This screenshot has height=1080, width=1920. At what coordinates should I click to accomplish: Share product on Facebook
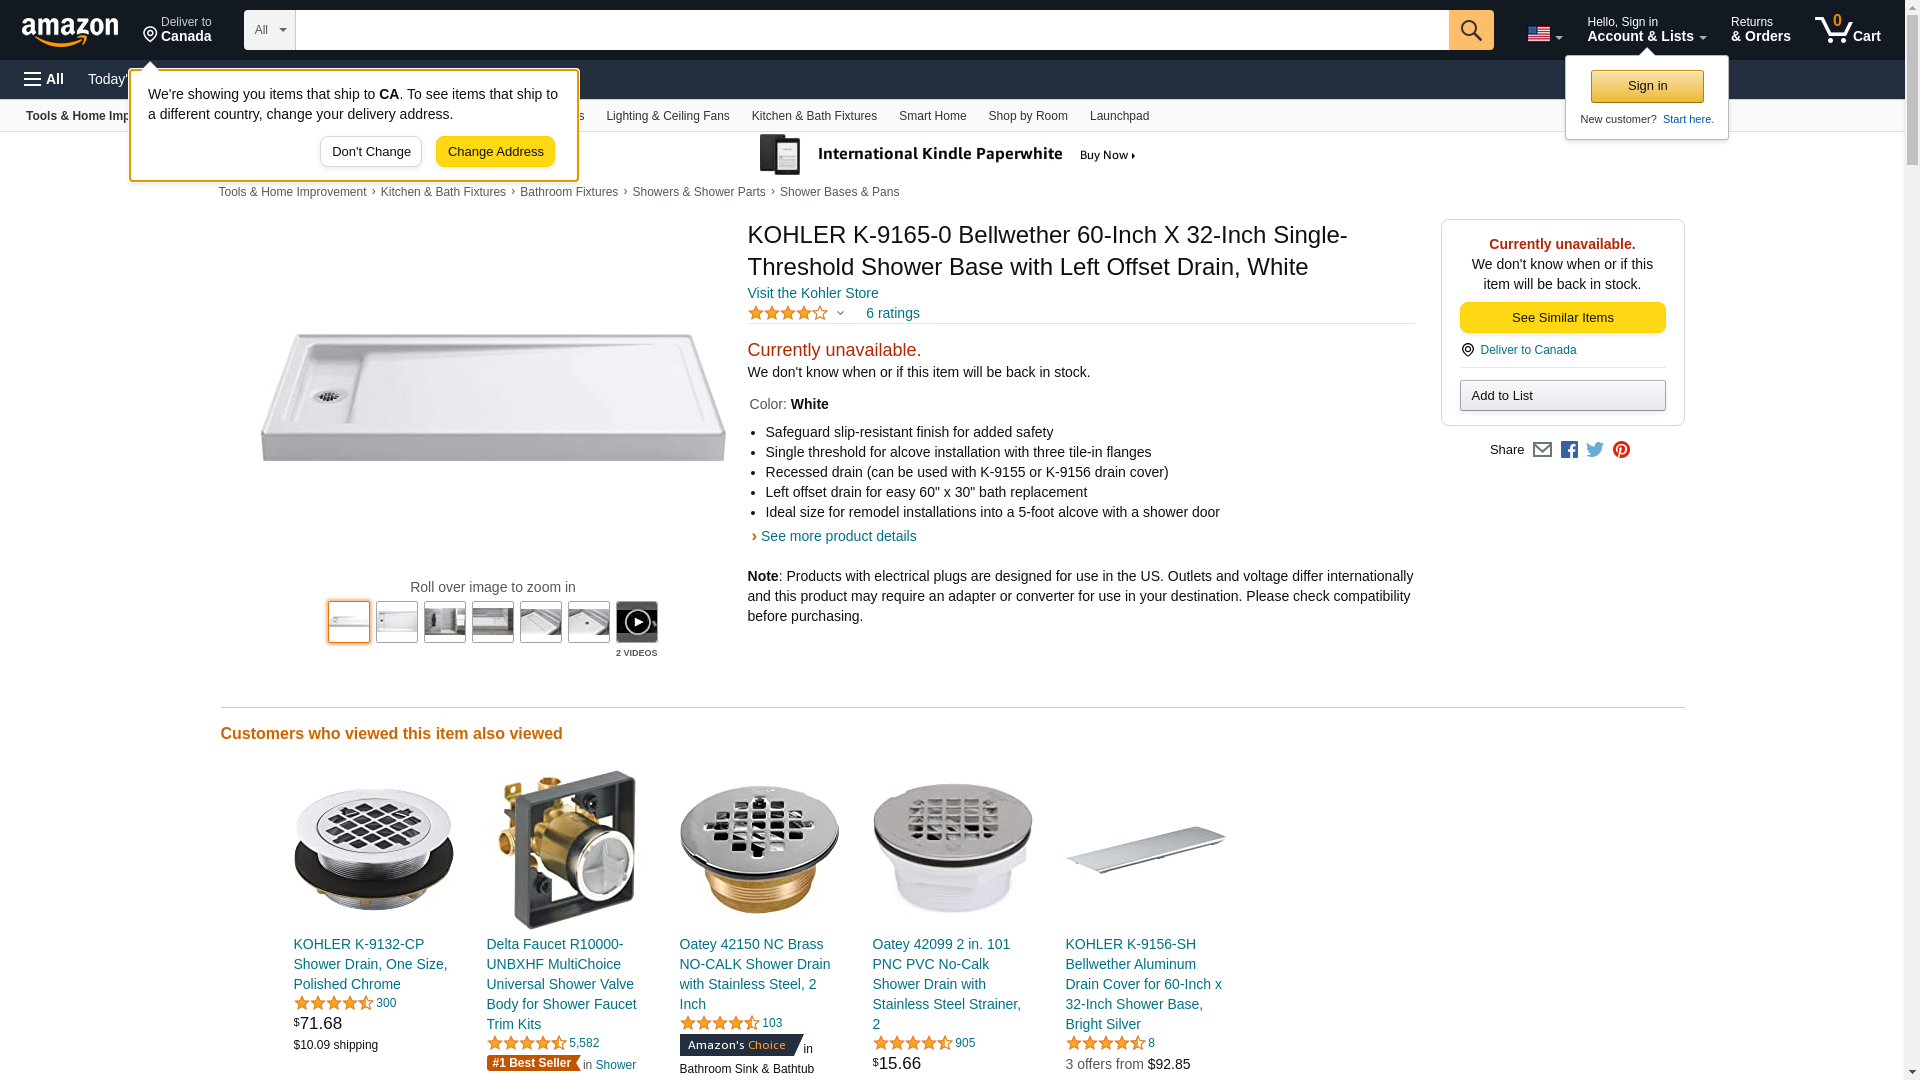pyautogui.click(x=1569, y=450)
